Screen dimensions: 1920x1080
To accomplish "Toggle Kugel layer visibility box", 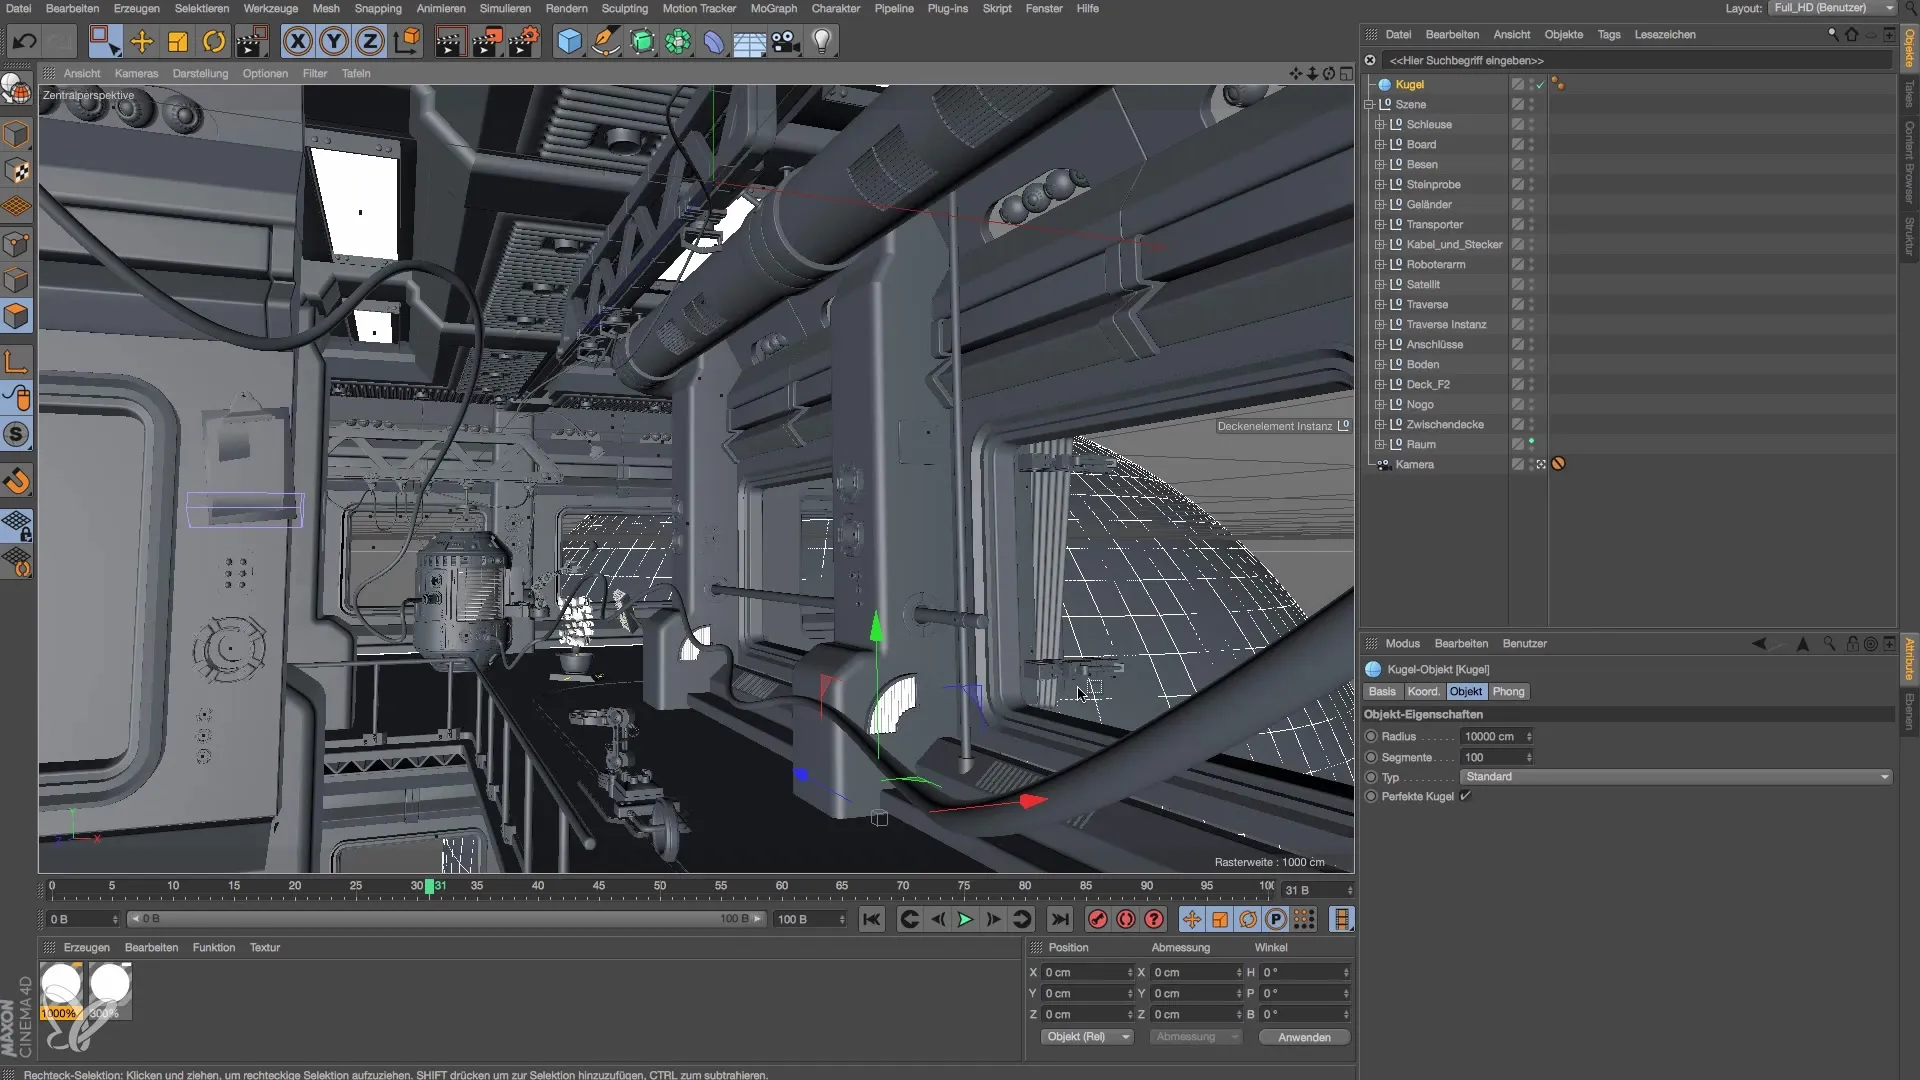I will (x=1517, y=84).
